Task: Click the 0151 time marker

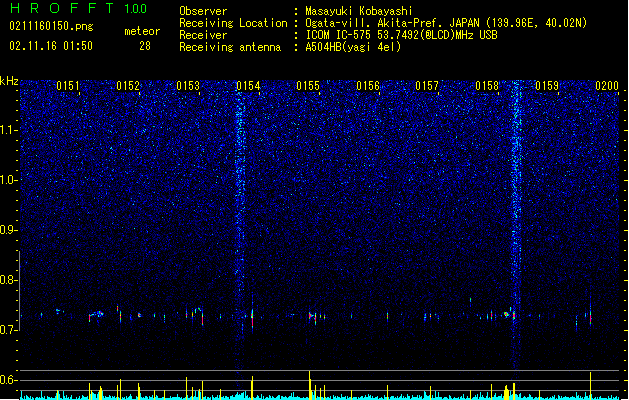Action: point(68,86)
